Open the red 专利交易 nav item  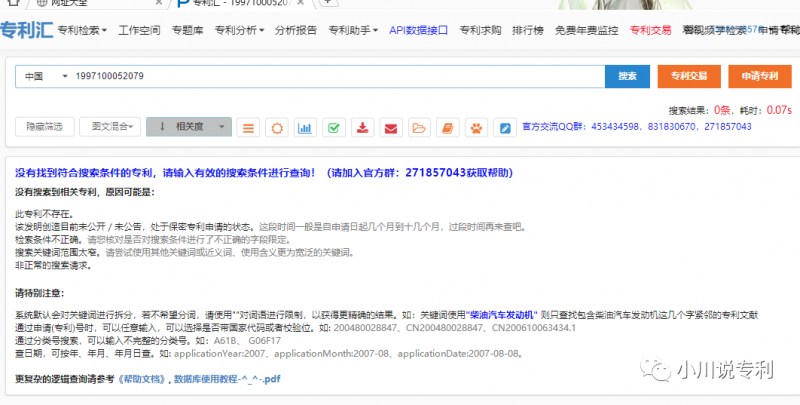651,30
